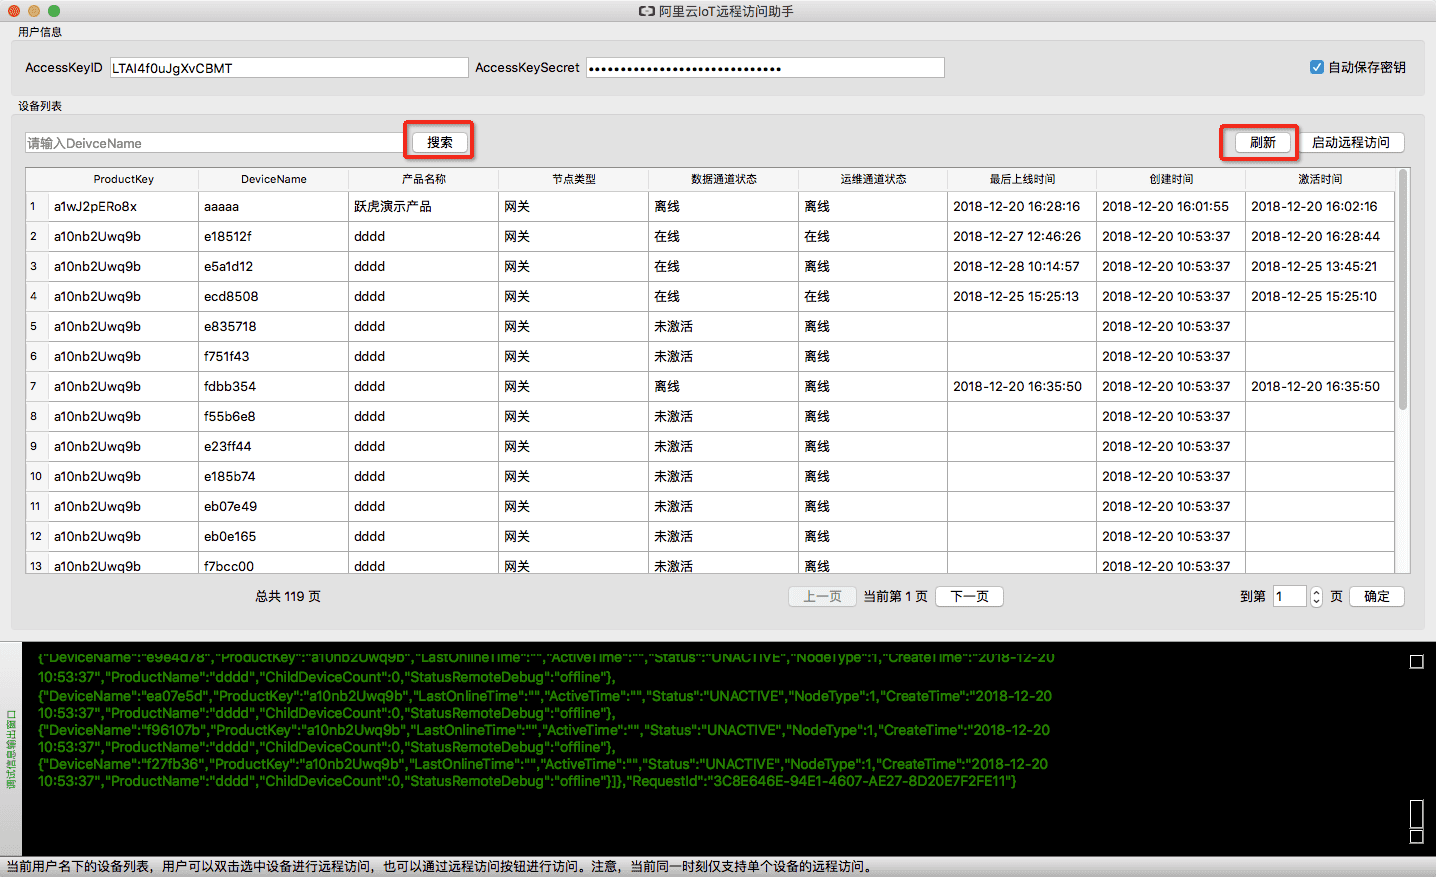Select row header number 1
This screenshot has height=877, width=1436.
(x=36, y=206)
